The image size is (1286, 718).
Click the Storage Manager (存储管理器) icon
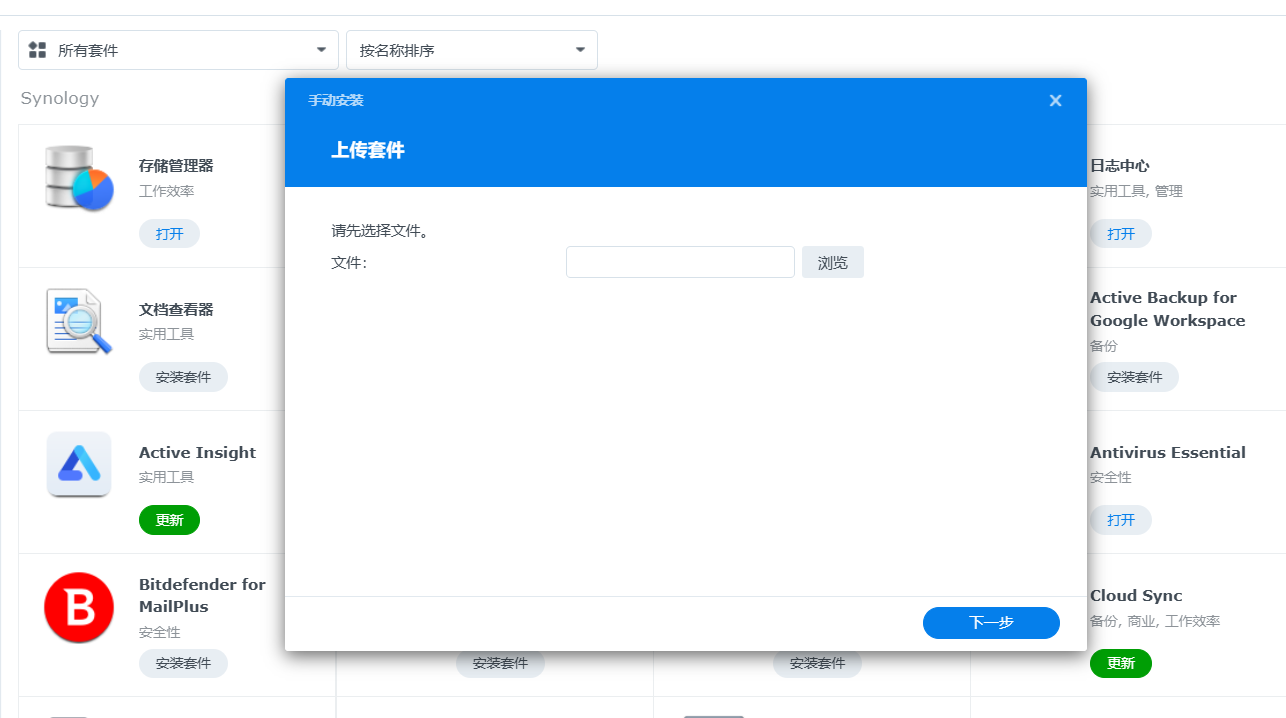click(x=78, y=178)
